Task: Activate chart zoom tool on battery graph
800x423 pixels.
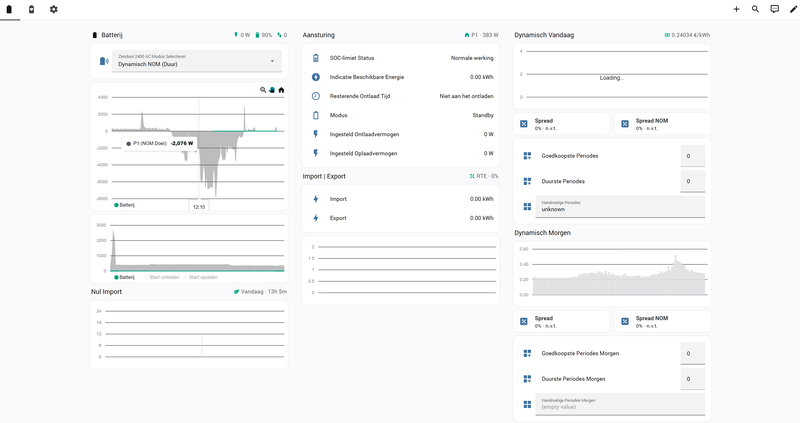Action: tap(263, 90)
